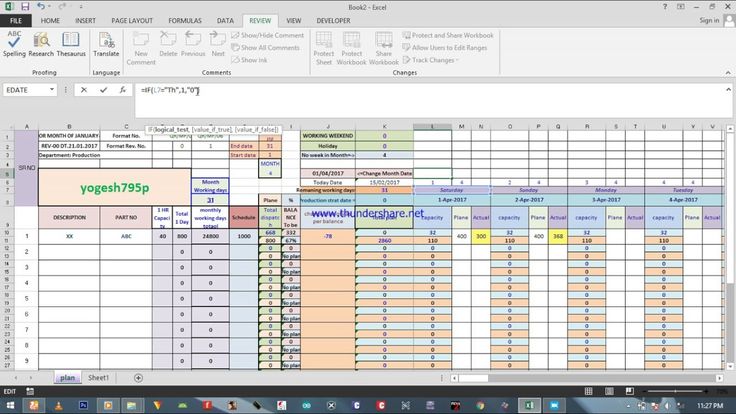
Task: Select the plan sheet tab
Action: tap(67, 378)
